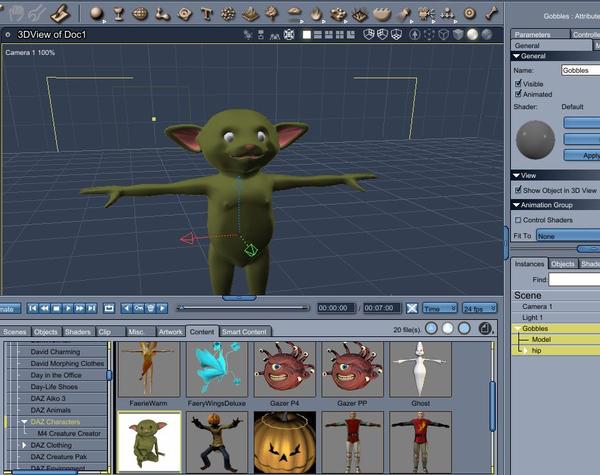This screenshot has height=475, width=600.
Task: Switch to single-view layout icon
Action: point(307,35)
